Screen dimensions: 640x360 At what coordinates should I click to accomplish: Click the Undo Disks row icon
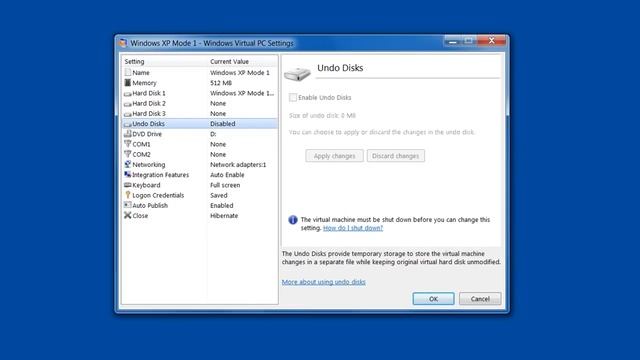tap(128, 124)
